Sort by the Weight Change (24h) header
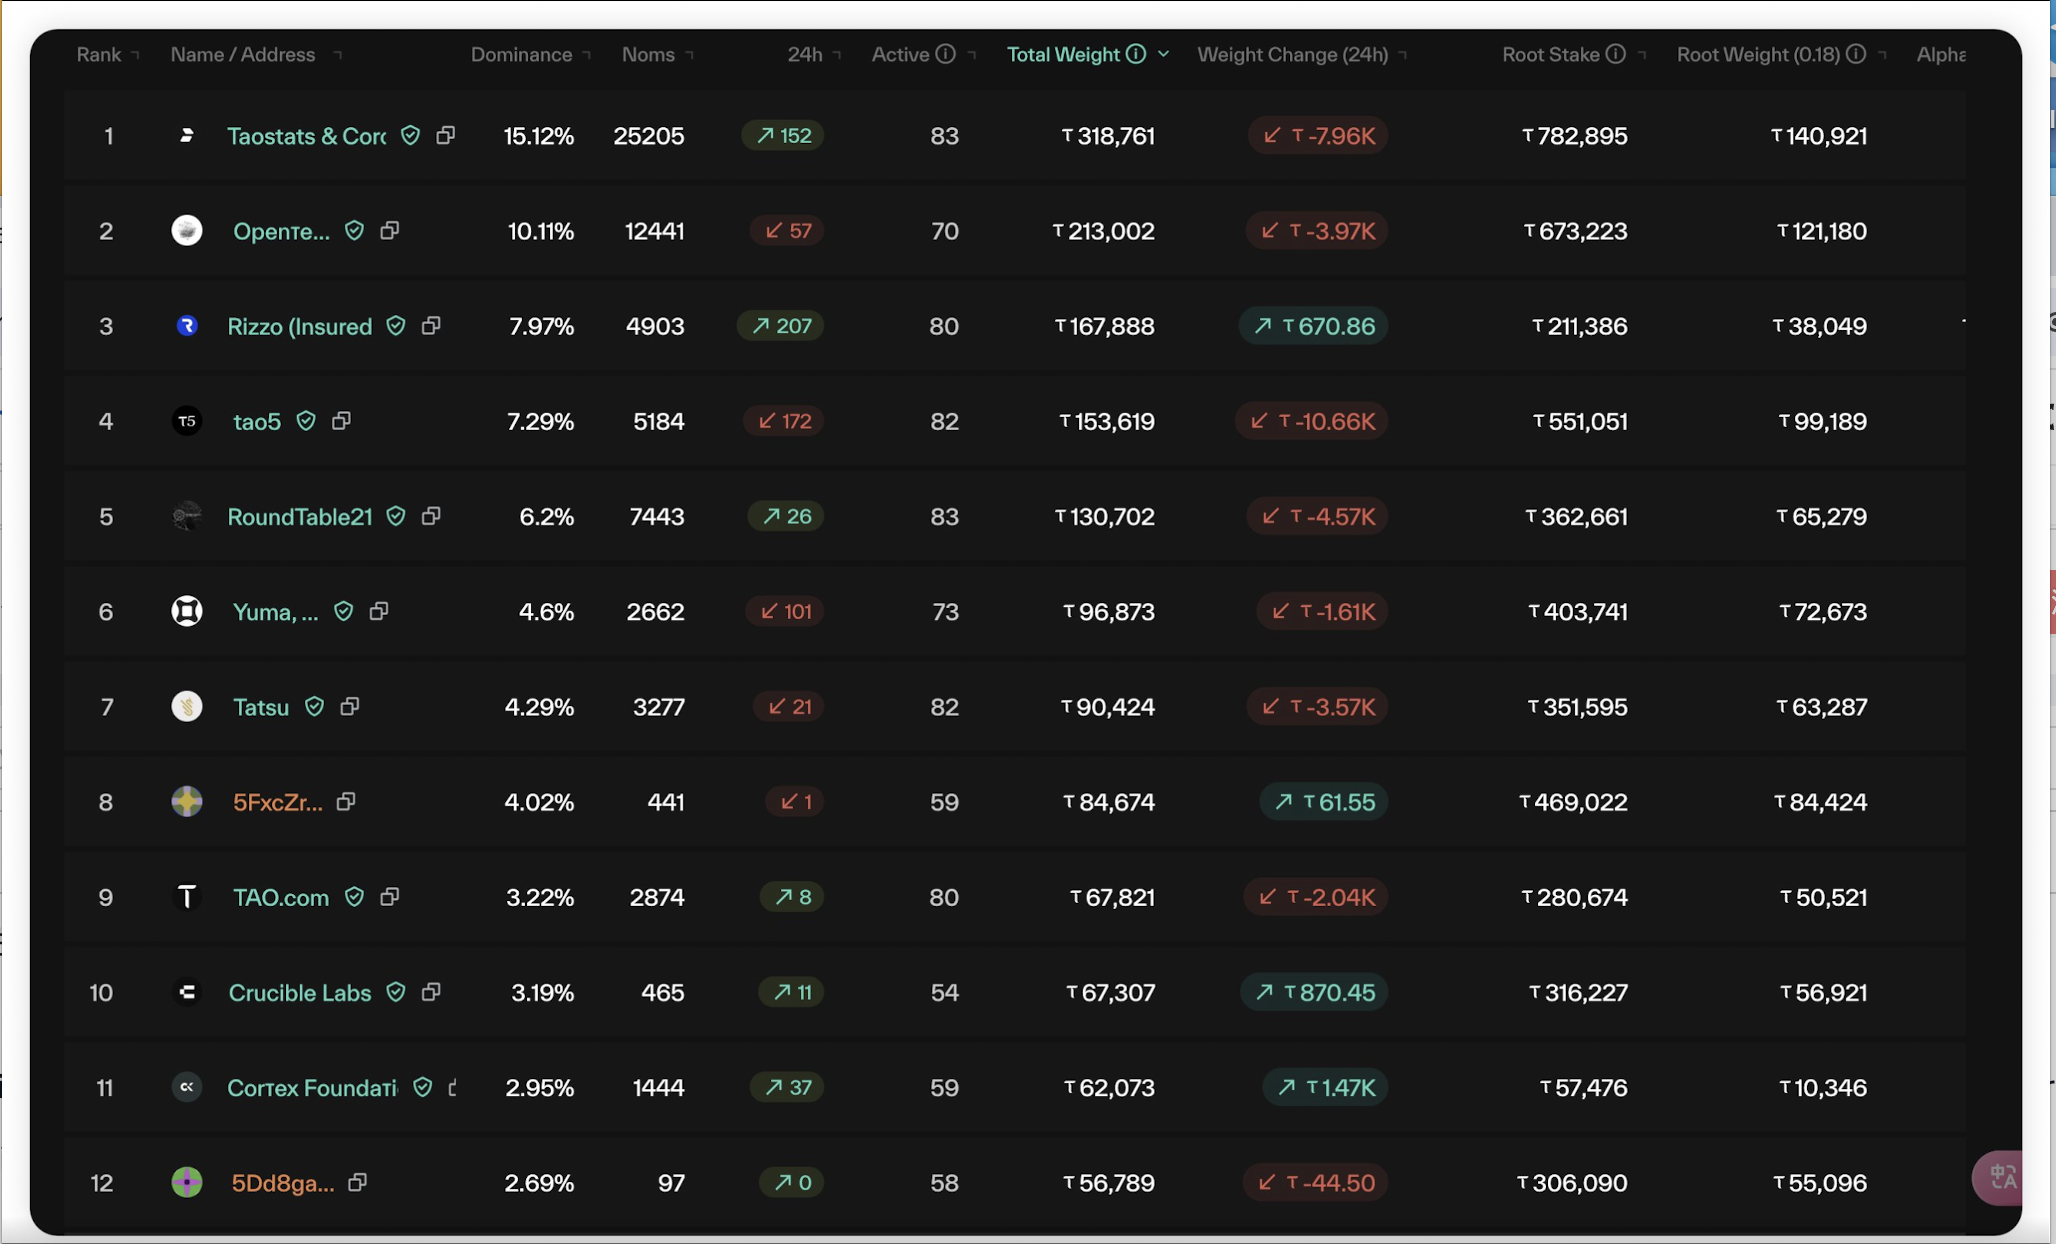The height and width of the screenshot is (1244, 2056). tap(1292, 54)
